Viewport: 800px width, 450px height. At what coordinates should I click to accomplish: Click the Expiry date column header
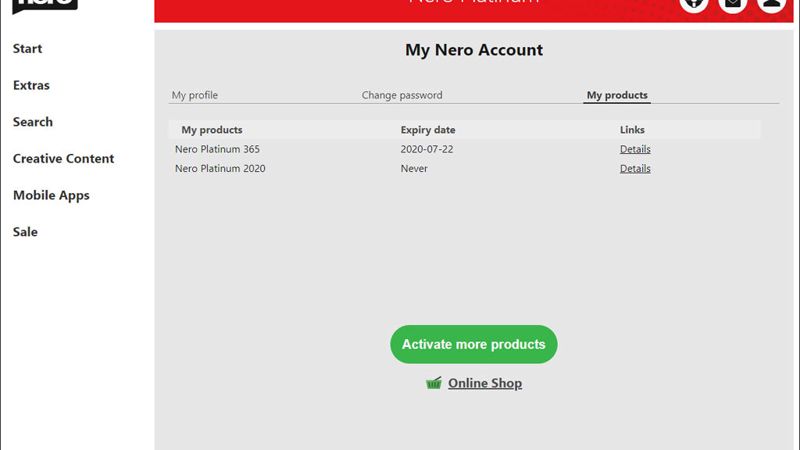coord(428,130)
